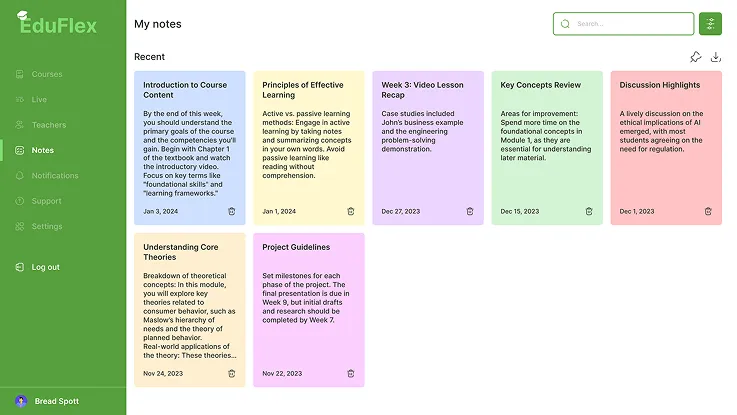Log out of EduFlex
This screenshot has width=737, height=415.
click(x=45, y=267)
